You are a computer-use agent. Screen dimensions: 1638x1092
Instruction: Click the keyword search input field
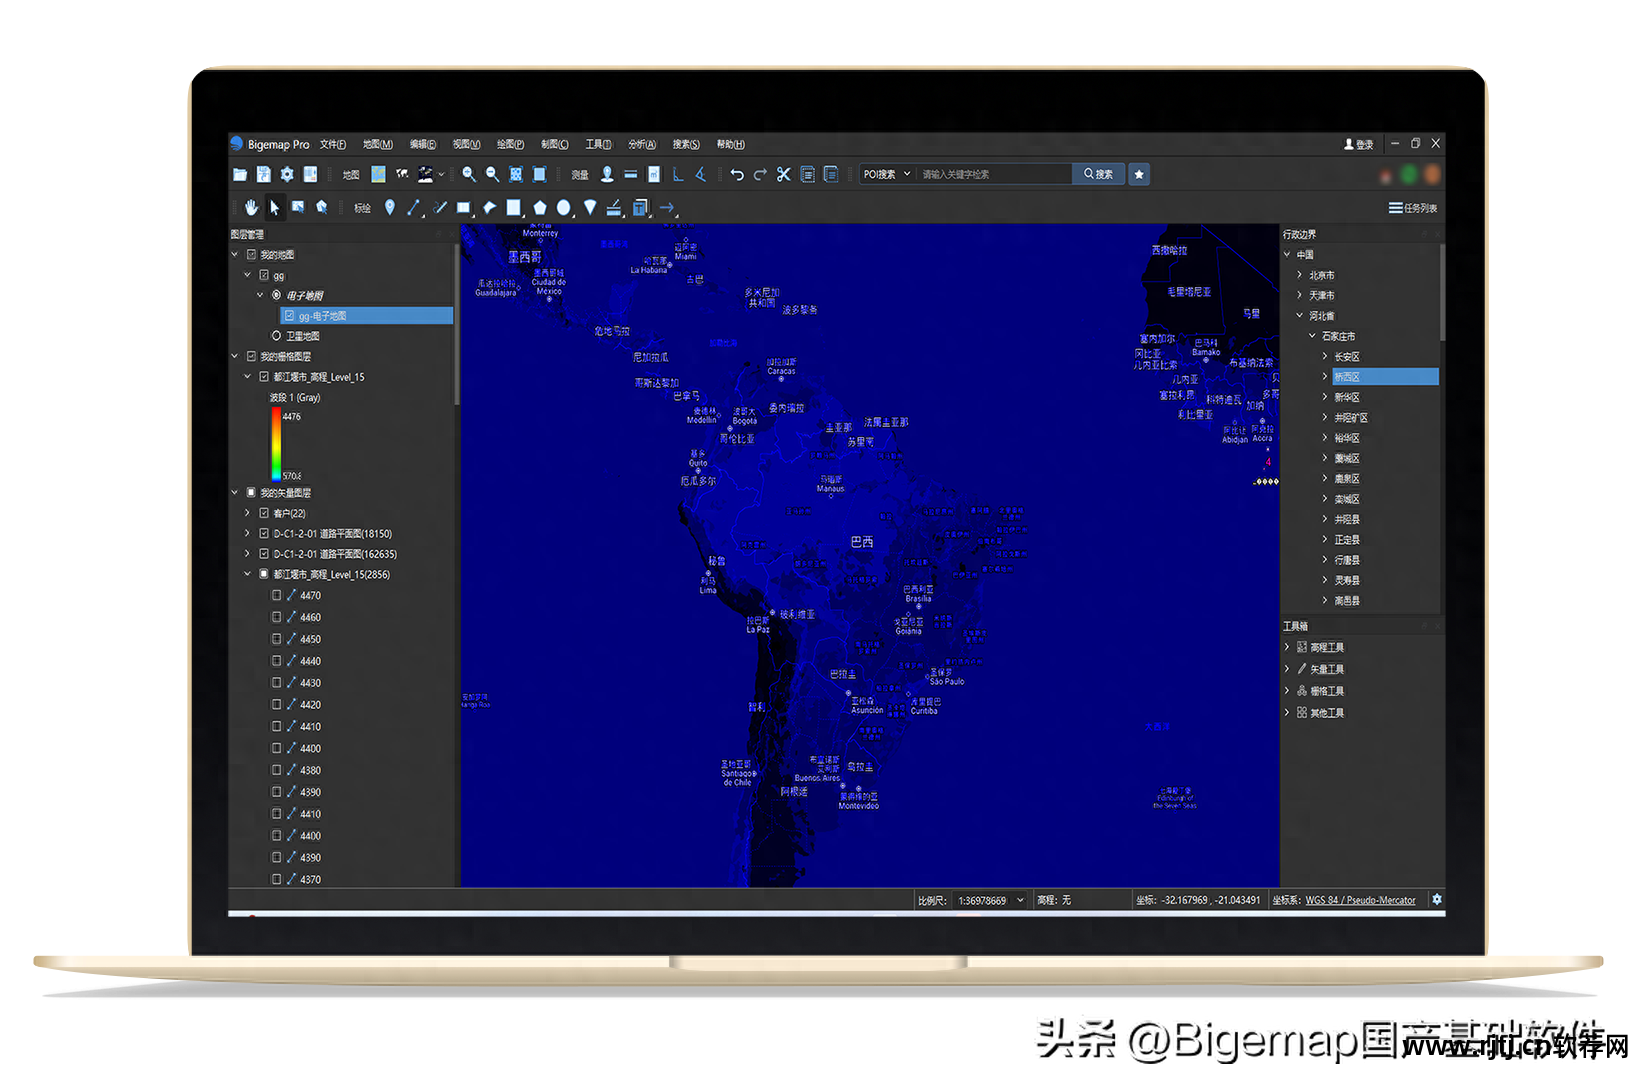[994, 174]
